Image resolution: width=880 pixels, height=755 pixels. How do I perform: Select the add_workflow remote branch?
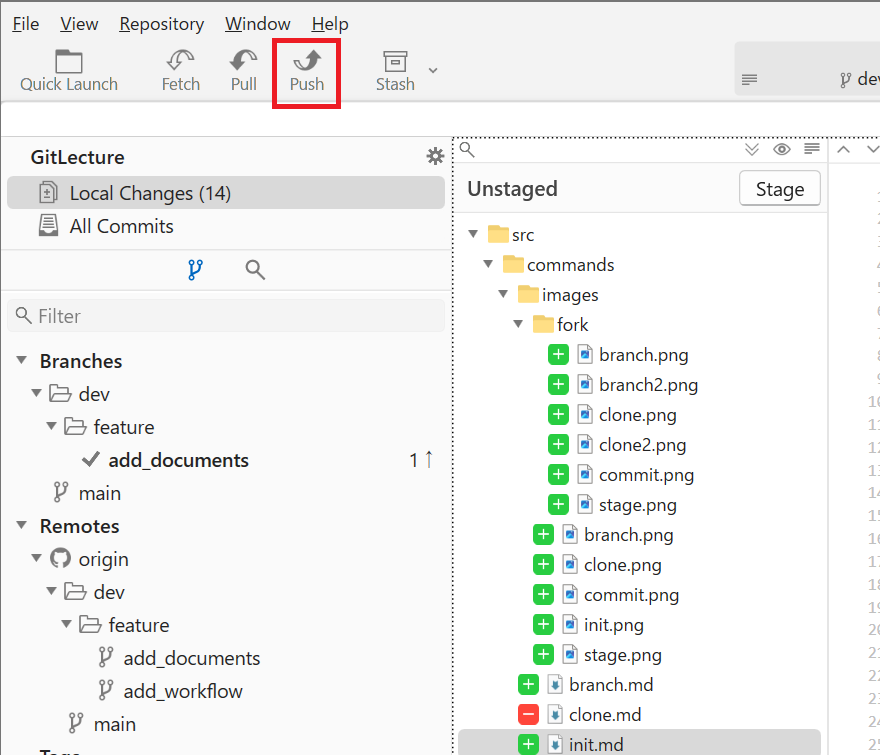tap(183, 691)
